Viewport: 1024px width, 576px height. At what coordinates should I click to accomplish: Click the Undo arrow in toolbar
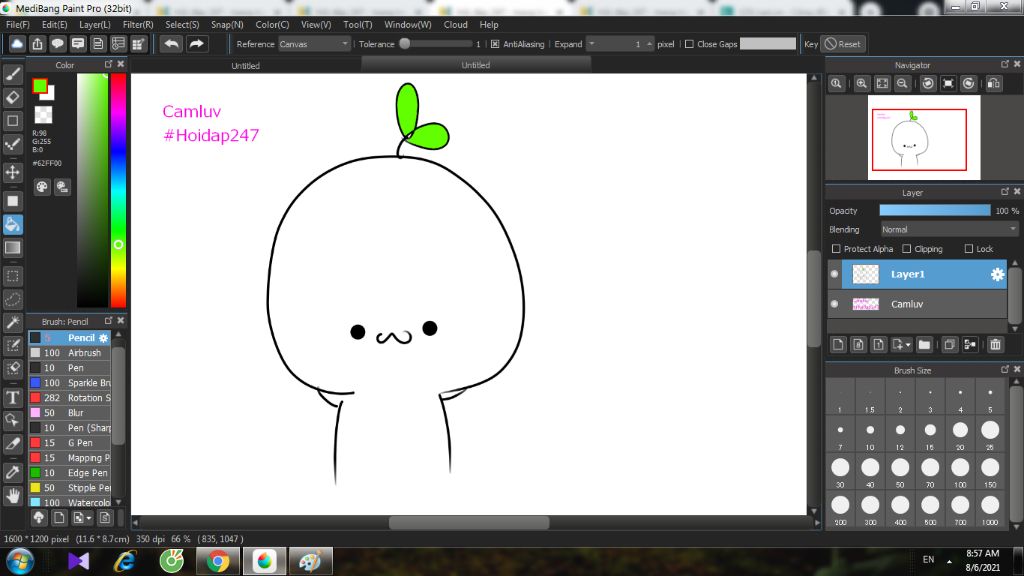point(172,44)
